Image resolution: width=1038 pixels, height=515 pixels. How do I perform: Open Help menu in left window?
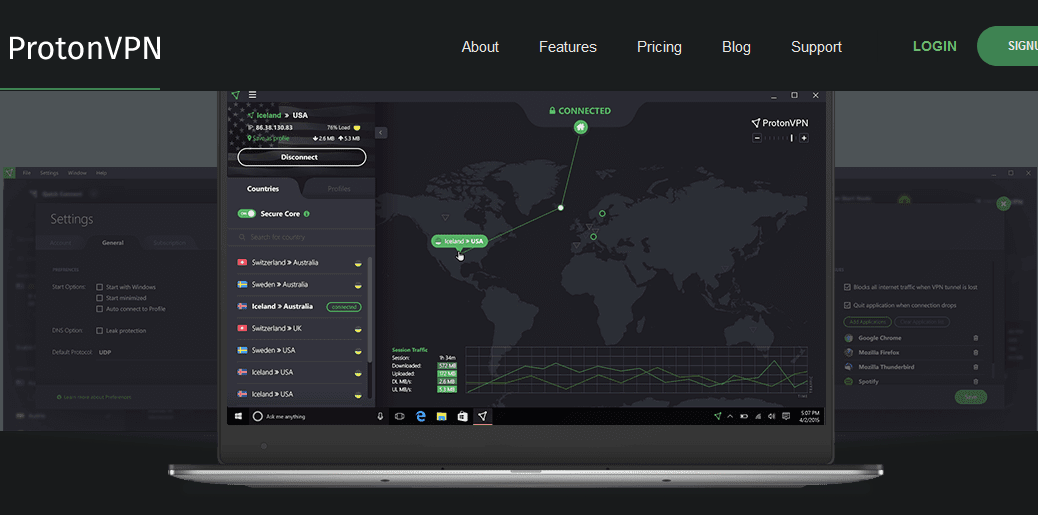click(x=101, y=173)
